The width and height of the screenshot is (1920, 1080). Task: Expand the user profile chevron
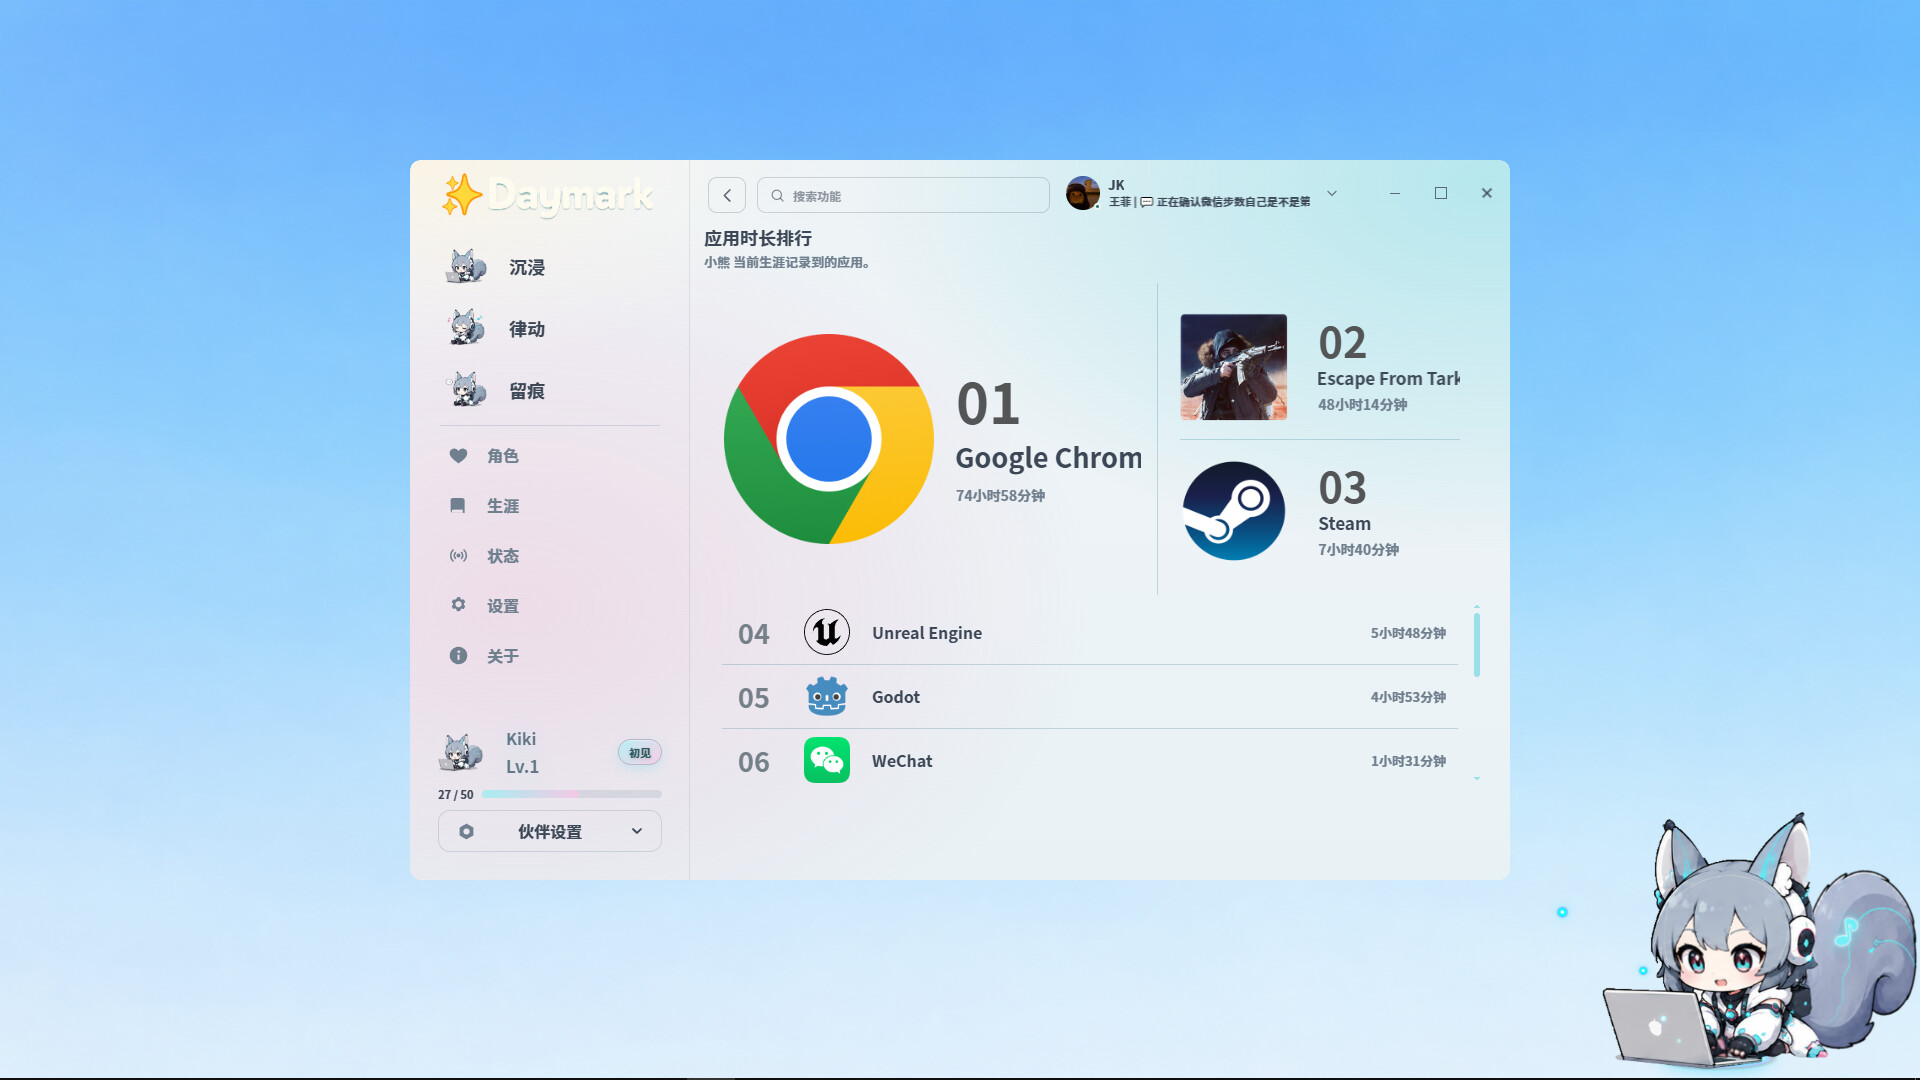tap(1332, 193)
